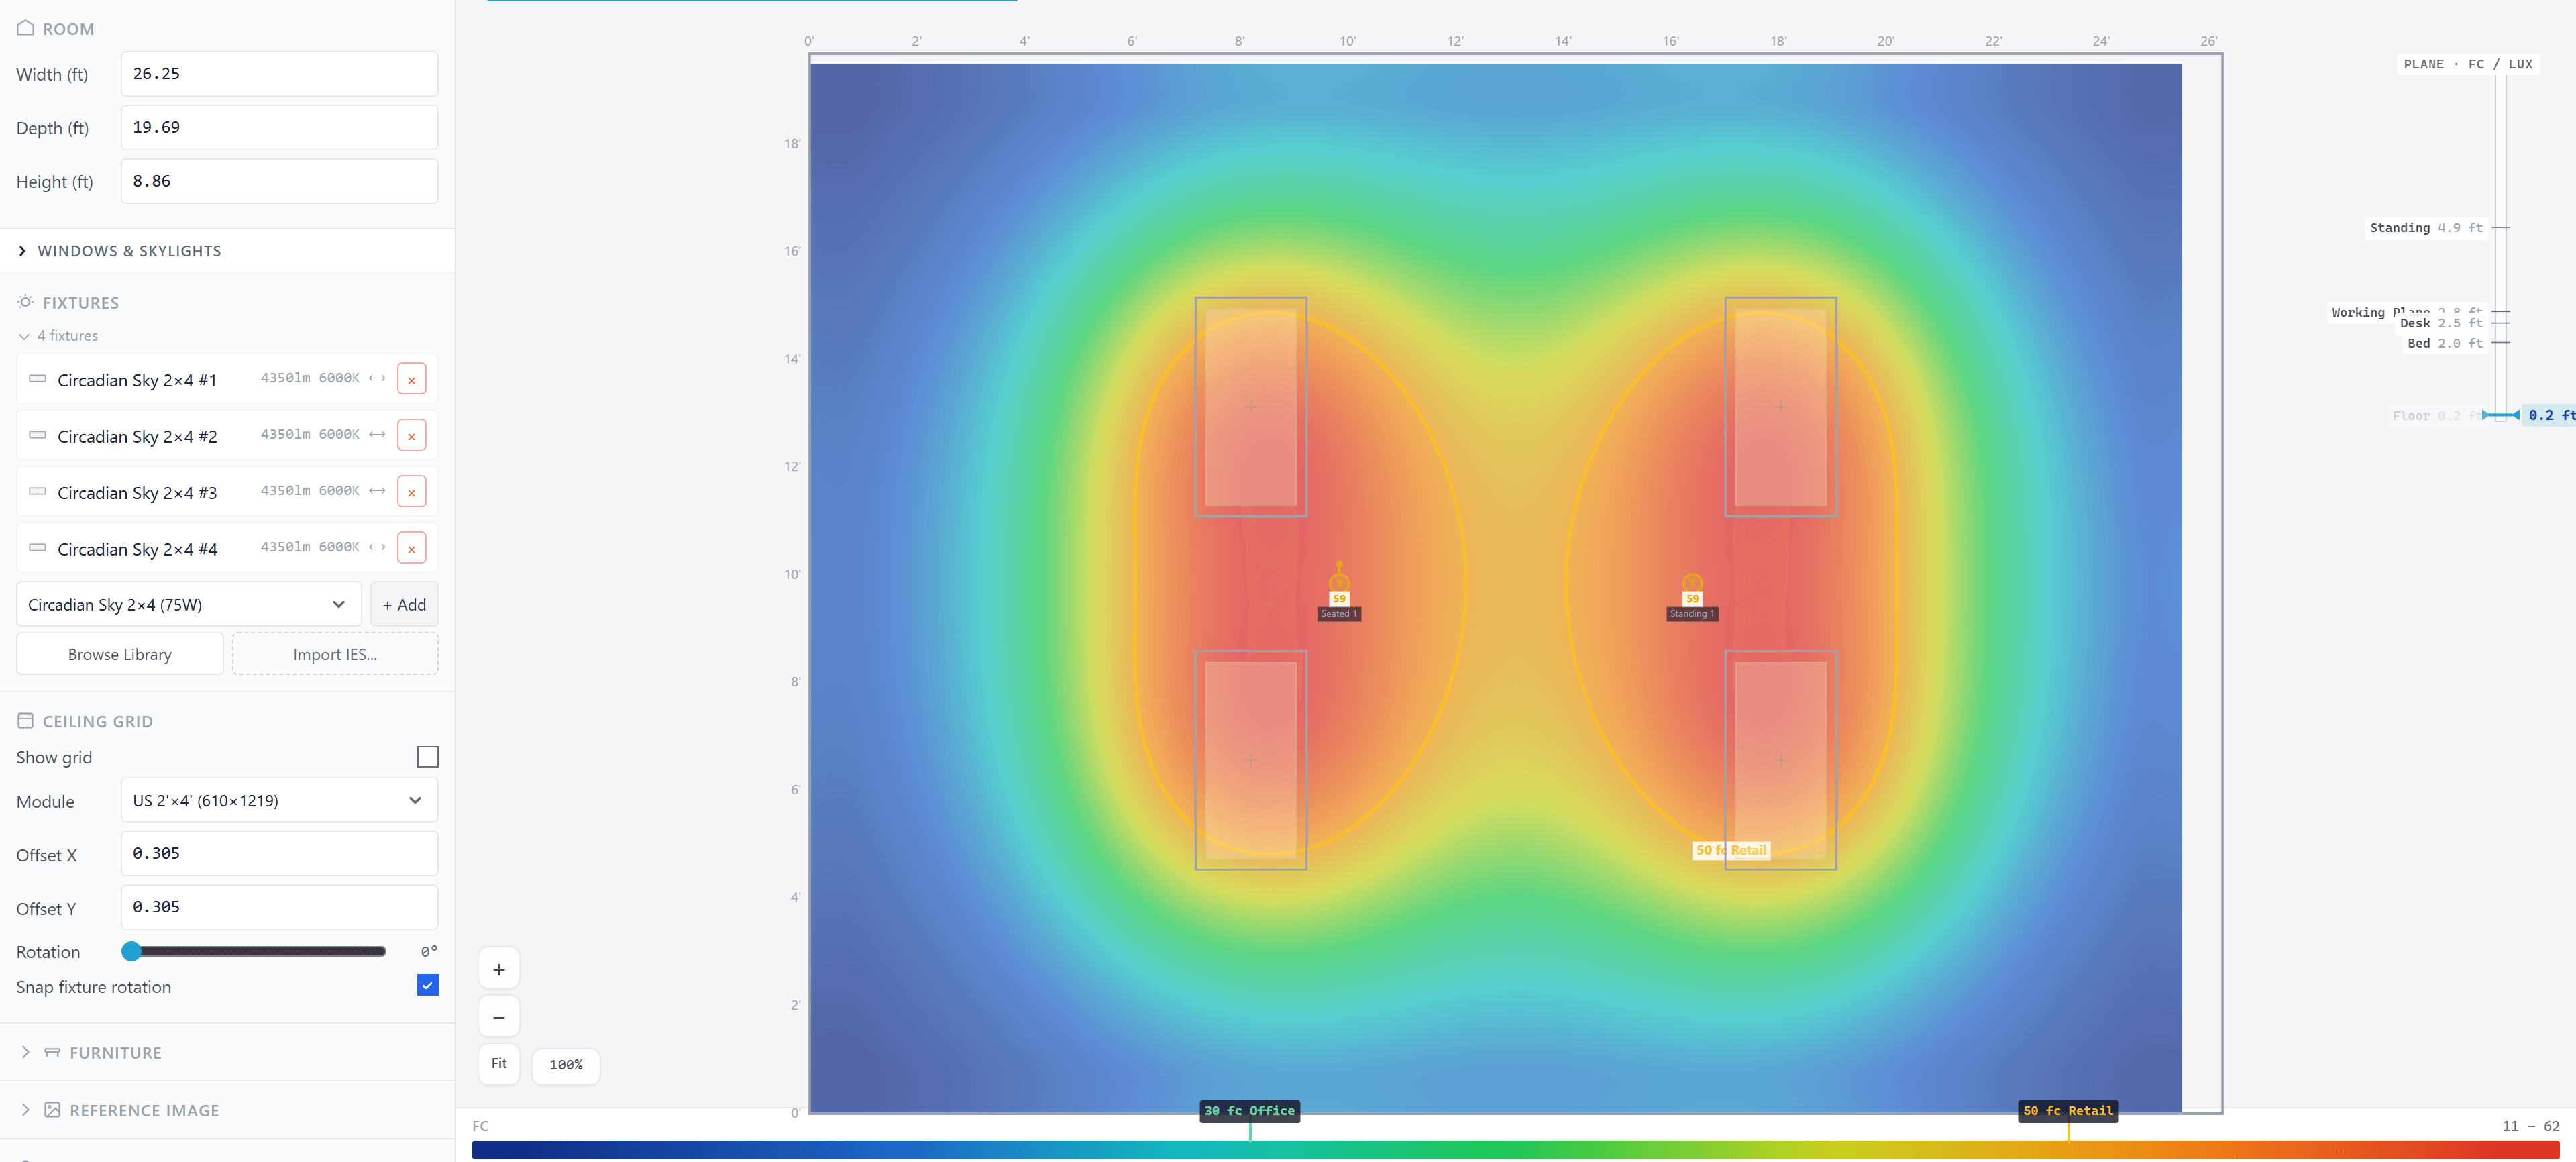
Task: Click the Offset X input field
Action: (279, 854)
